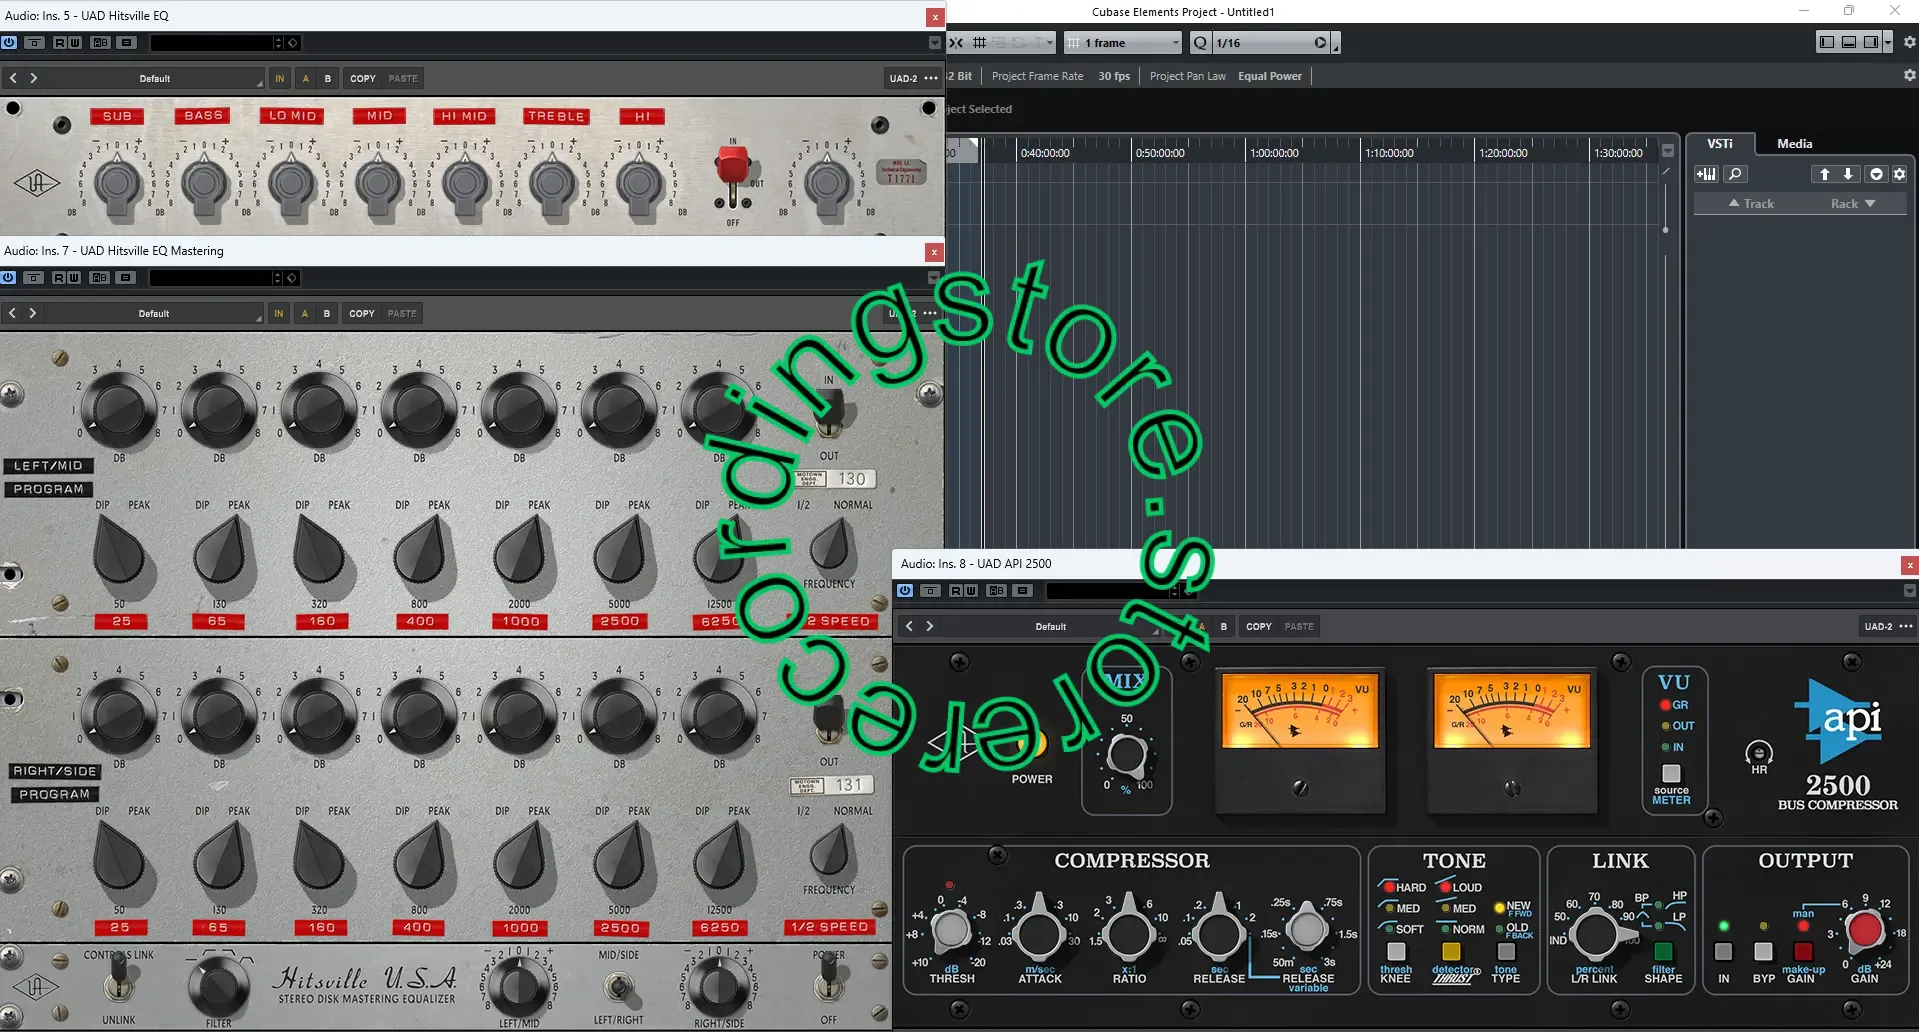Screen dimensions: 1919x1032
Task: Click Add Track Instrument icon in VSTi panel
Action: [x=1706, y=174]
